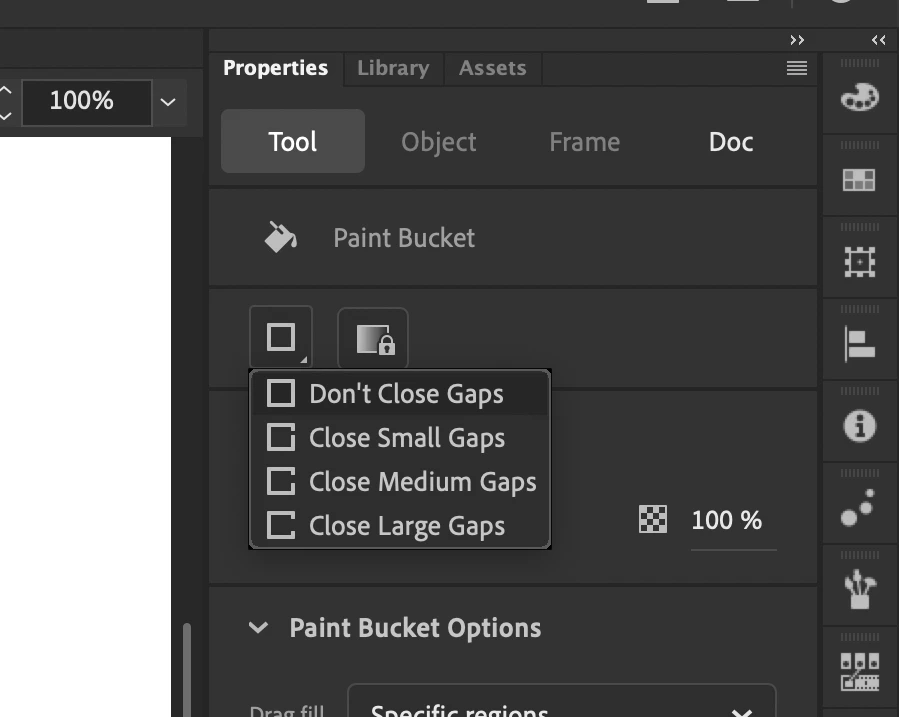This screenshot has height=717, width=899.
Task: Switch to the Library tab
Action: 393,68
